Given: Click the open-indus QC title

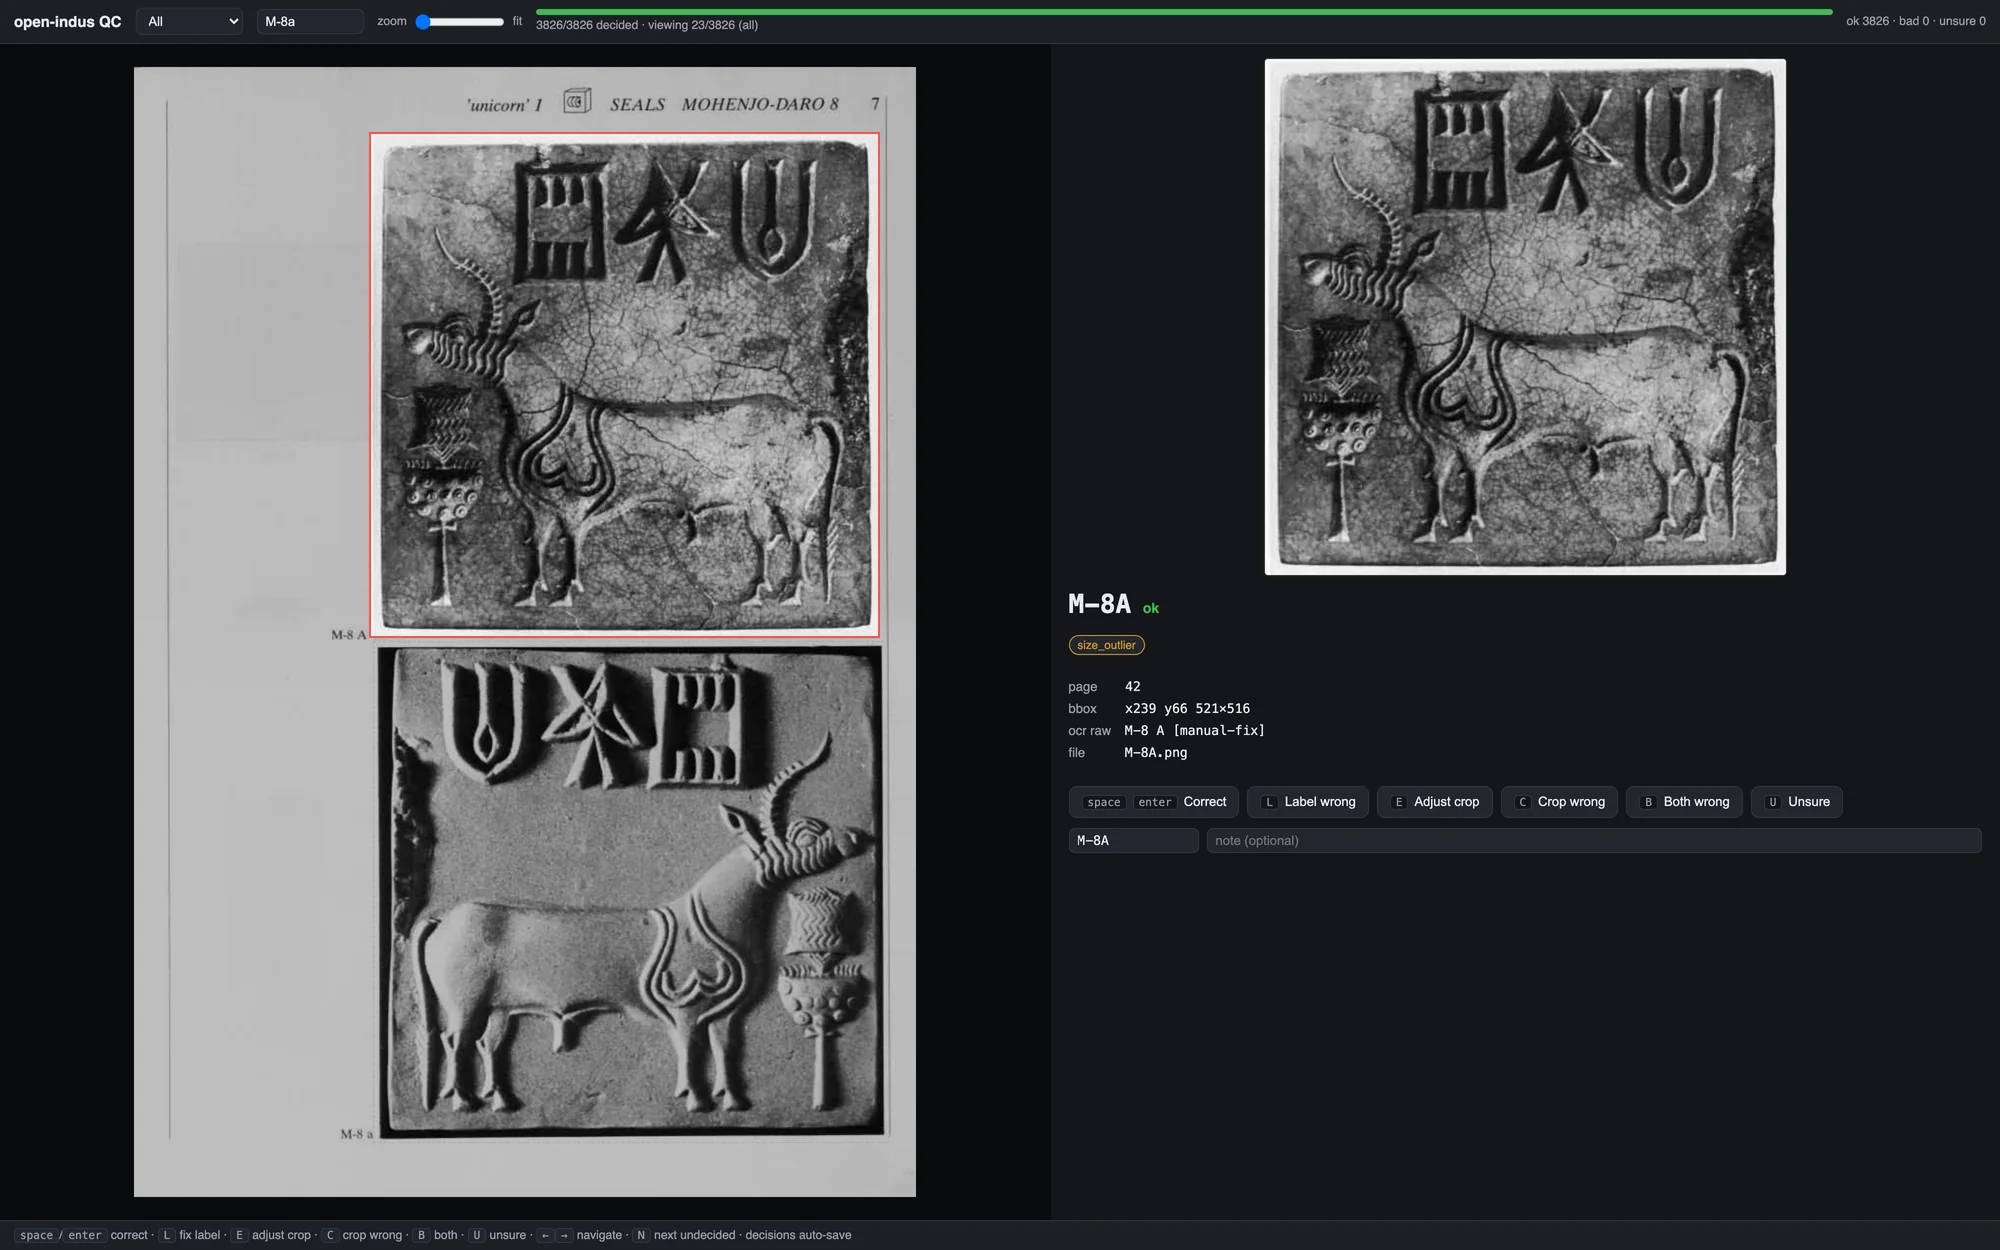Looking at the screenshot, I should (x=67, y=21).
